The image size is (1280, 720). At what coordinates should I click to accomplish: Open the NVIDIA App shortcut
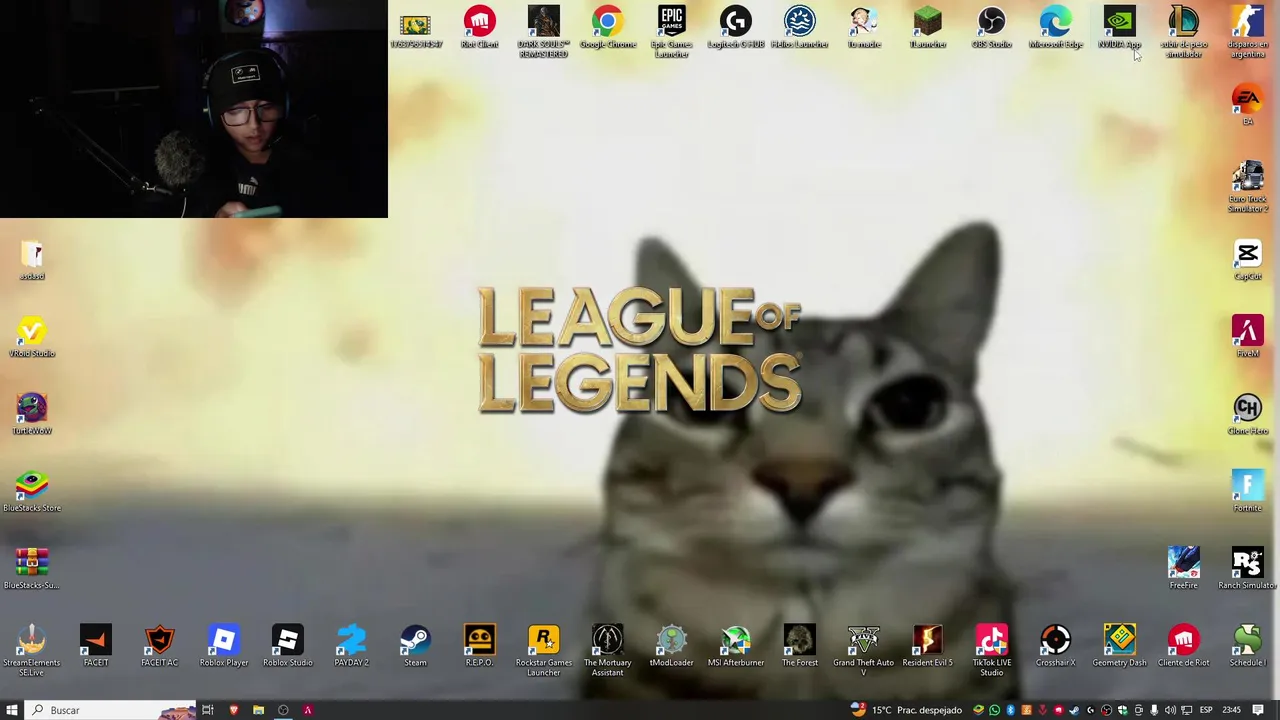(1119, 27)
